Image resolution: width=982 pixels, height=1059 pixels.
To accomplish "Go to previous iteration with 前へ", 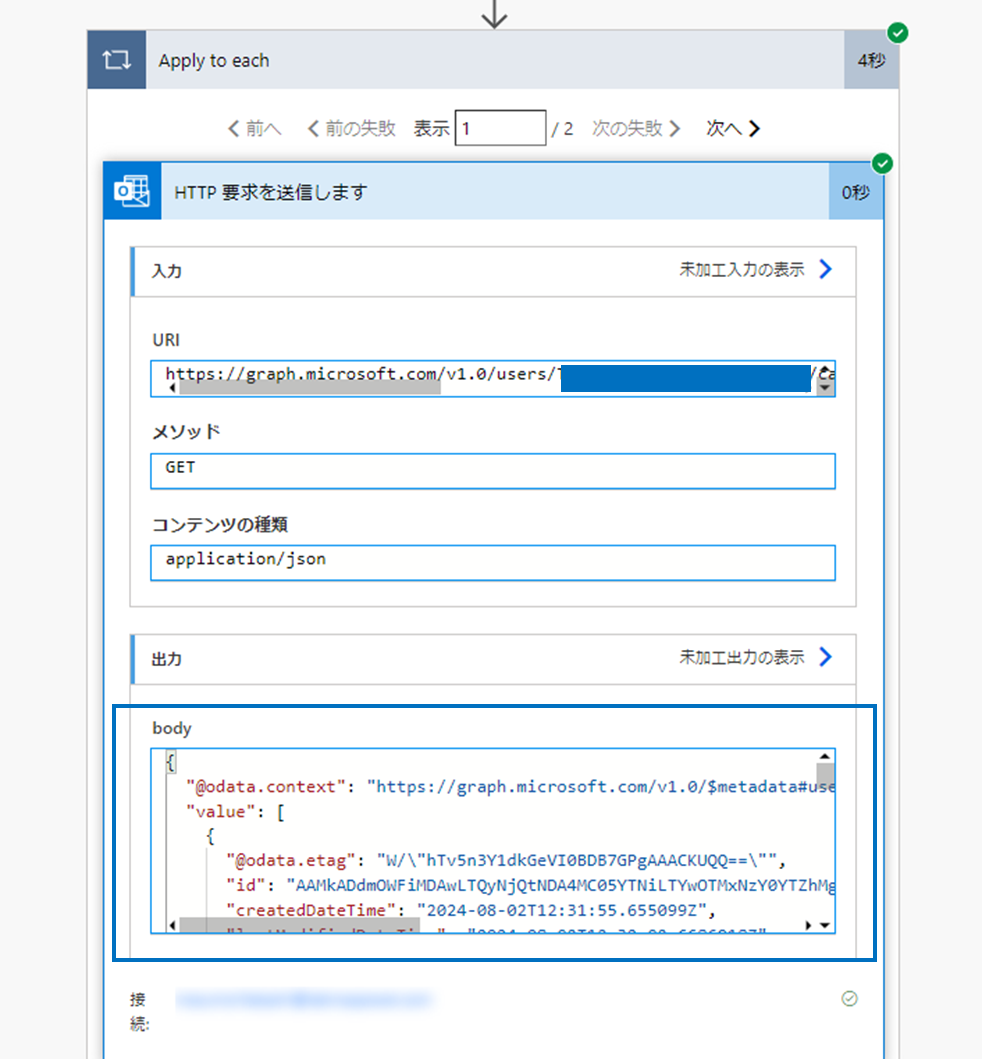I will (x=255, y=128).
